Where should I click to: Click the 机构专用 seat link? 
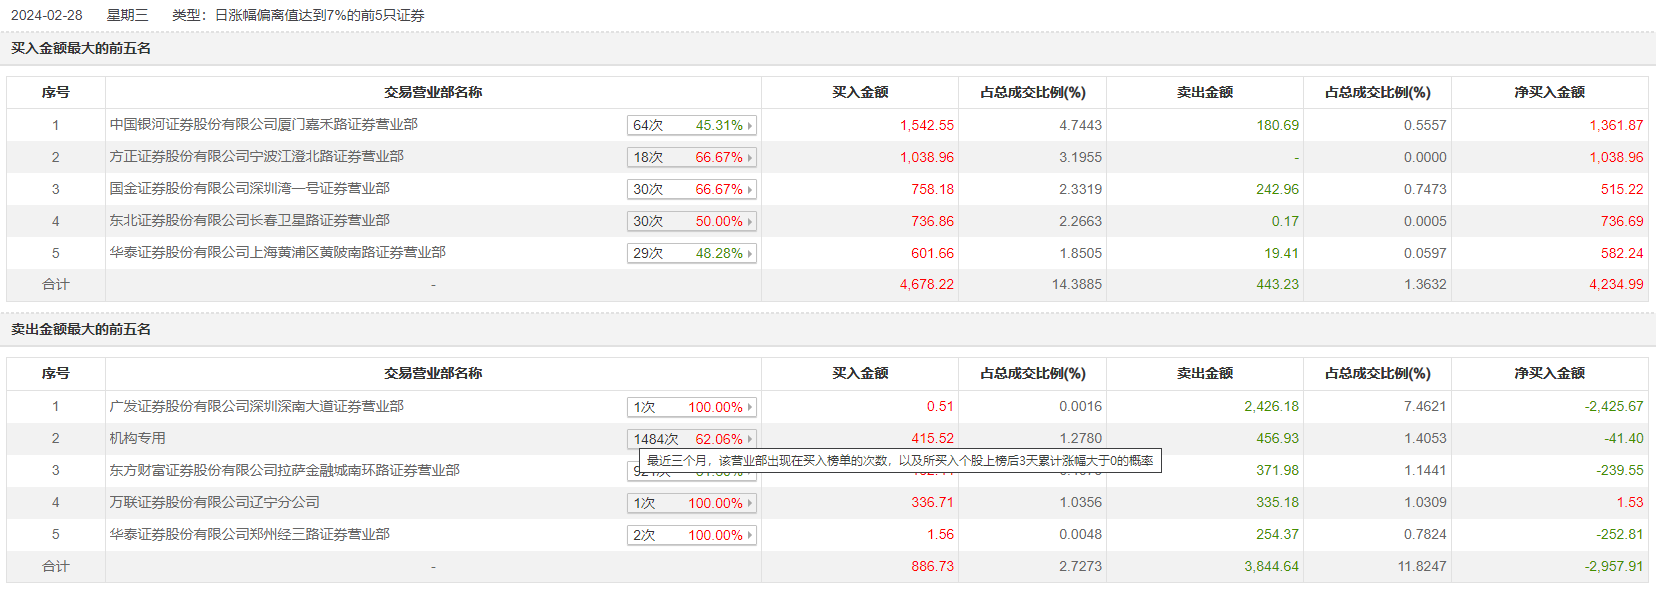point(137,438)
